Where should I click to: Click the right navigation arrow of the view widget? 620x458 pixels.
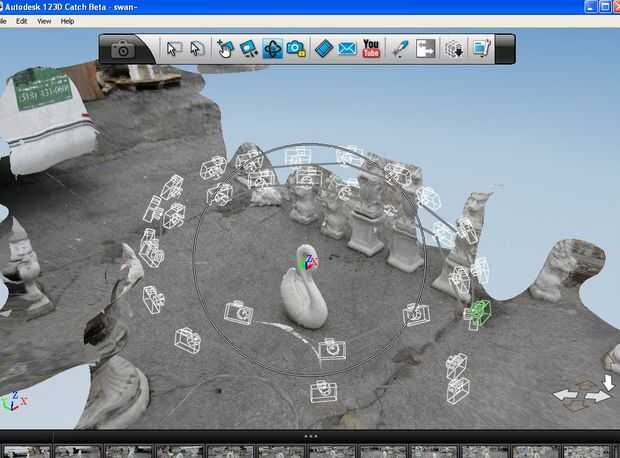pos(597,396)
